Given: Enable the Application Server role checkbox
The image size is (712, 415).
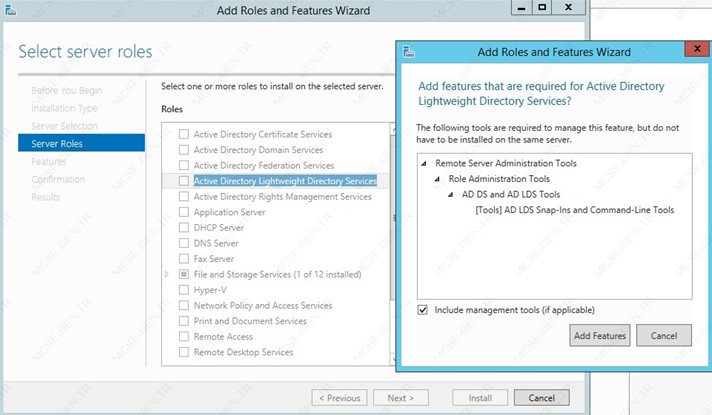Looking at the screenshot, I should click(183, 212).
